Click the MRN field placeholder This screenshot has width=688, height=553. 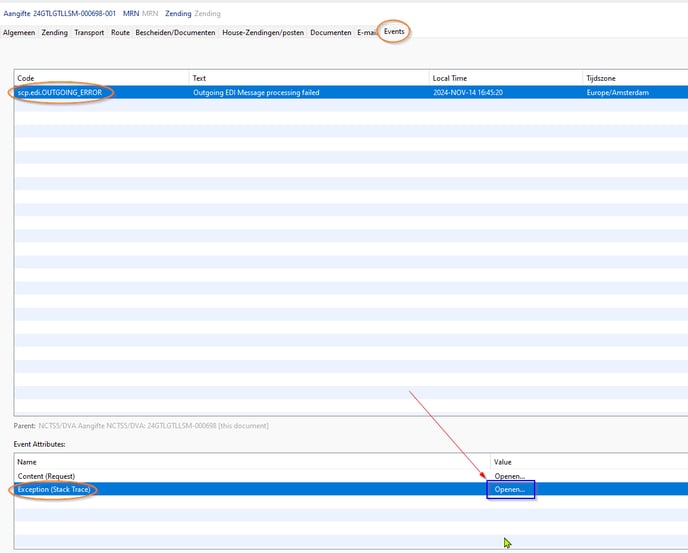click(150, 14)
